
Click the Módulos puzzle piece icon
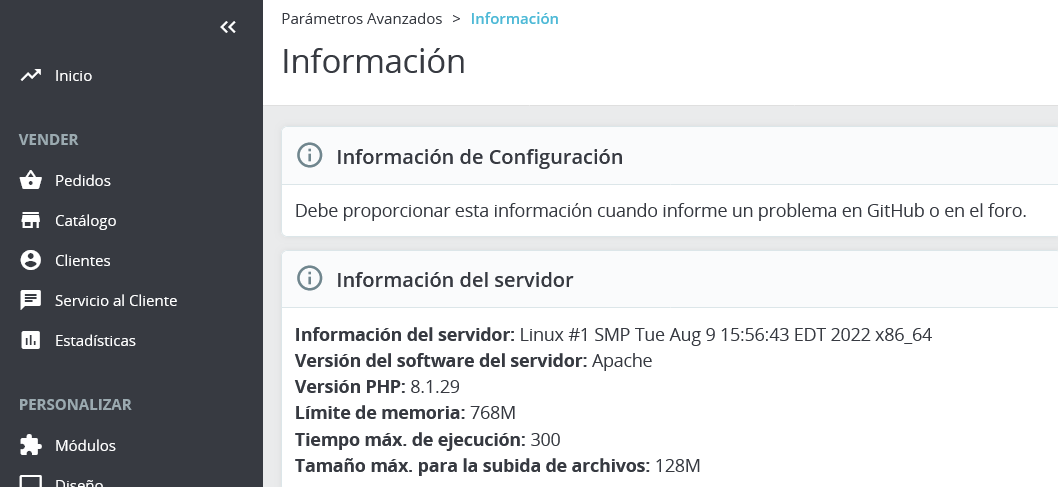tap(31, 446)
